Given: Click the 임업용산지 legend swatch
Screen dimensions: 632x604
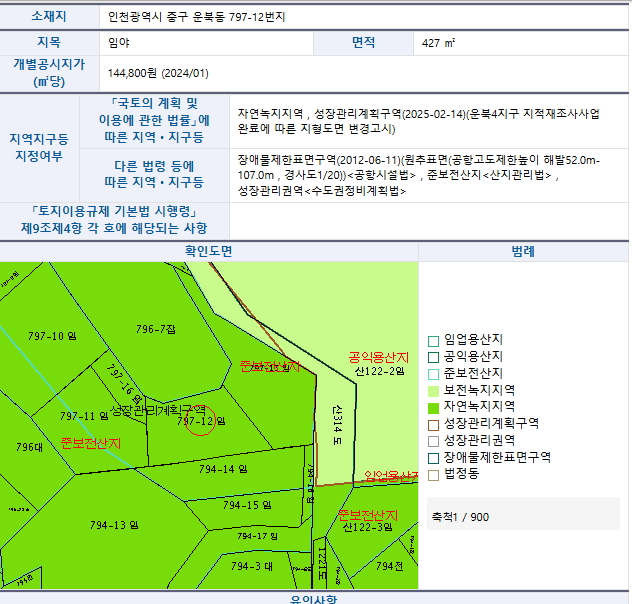Looking at the screenshot, I should point(433,341).
